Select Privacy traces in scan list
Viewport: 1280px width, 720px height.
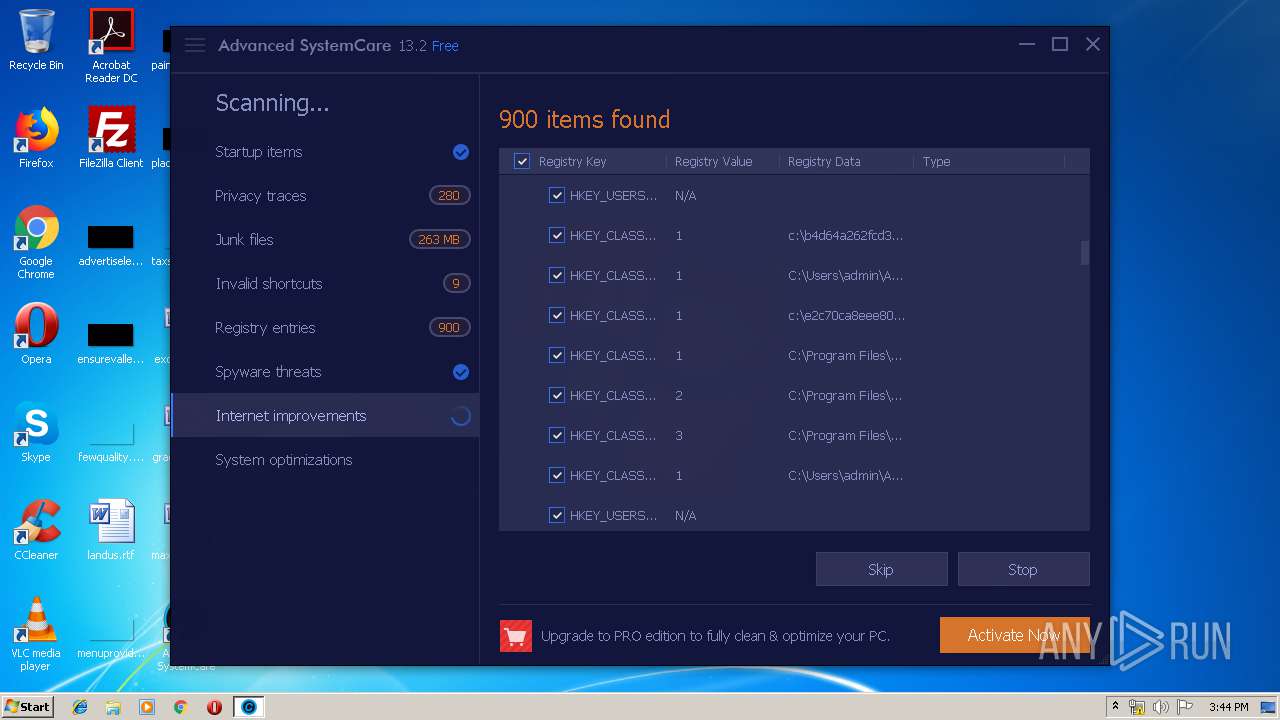coord(325,196)
